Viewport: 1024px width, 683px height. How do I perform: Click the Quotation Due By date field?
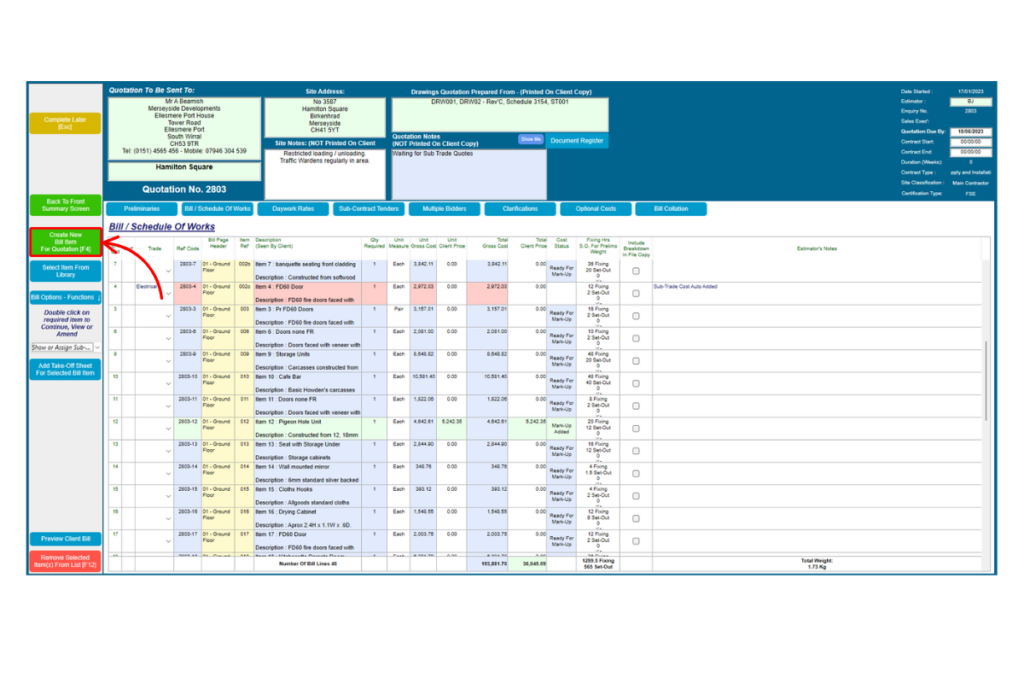point(971,131)
